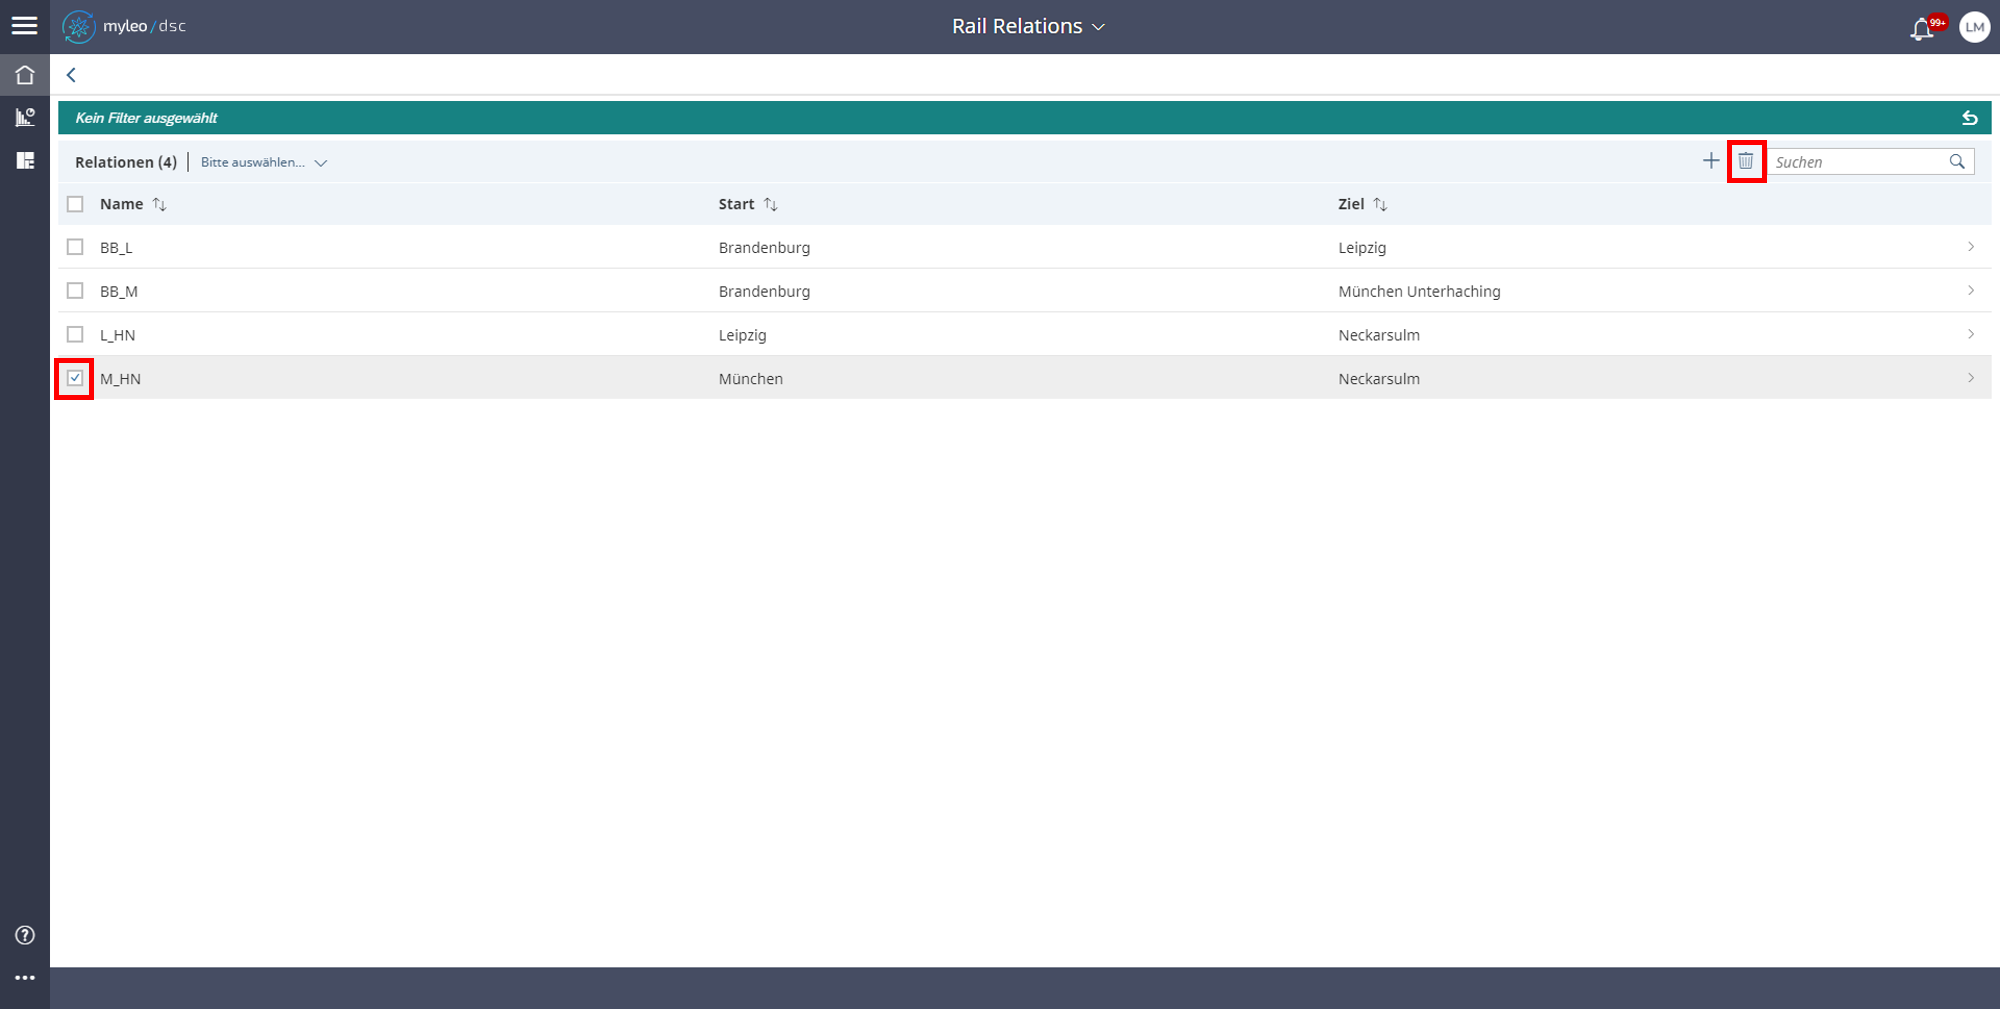Expand the Rail Relations title dropdown

tap(1028, 27)
